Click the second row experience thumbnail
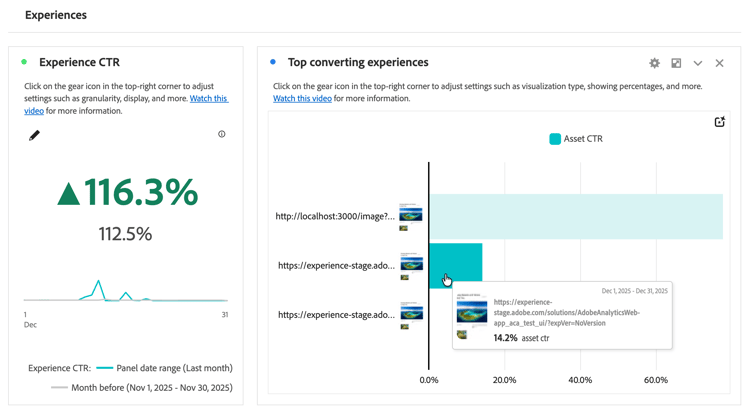This screenshot has height=411, width=750. tap(410, 264)
